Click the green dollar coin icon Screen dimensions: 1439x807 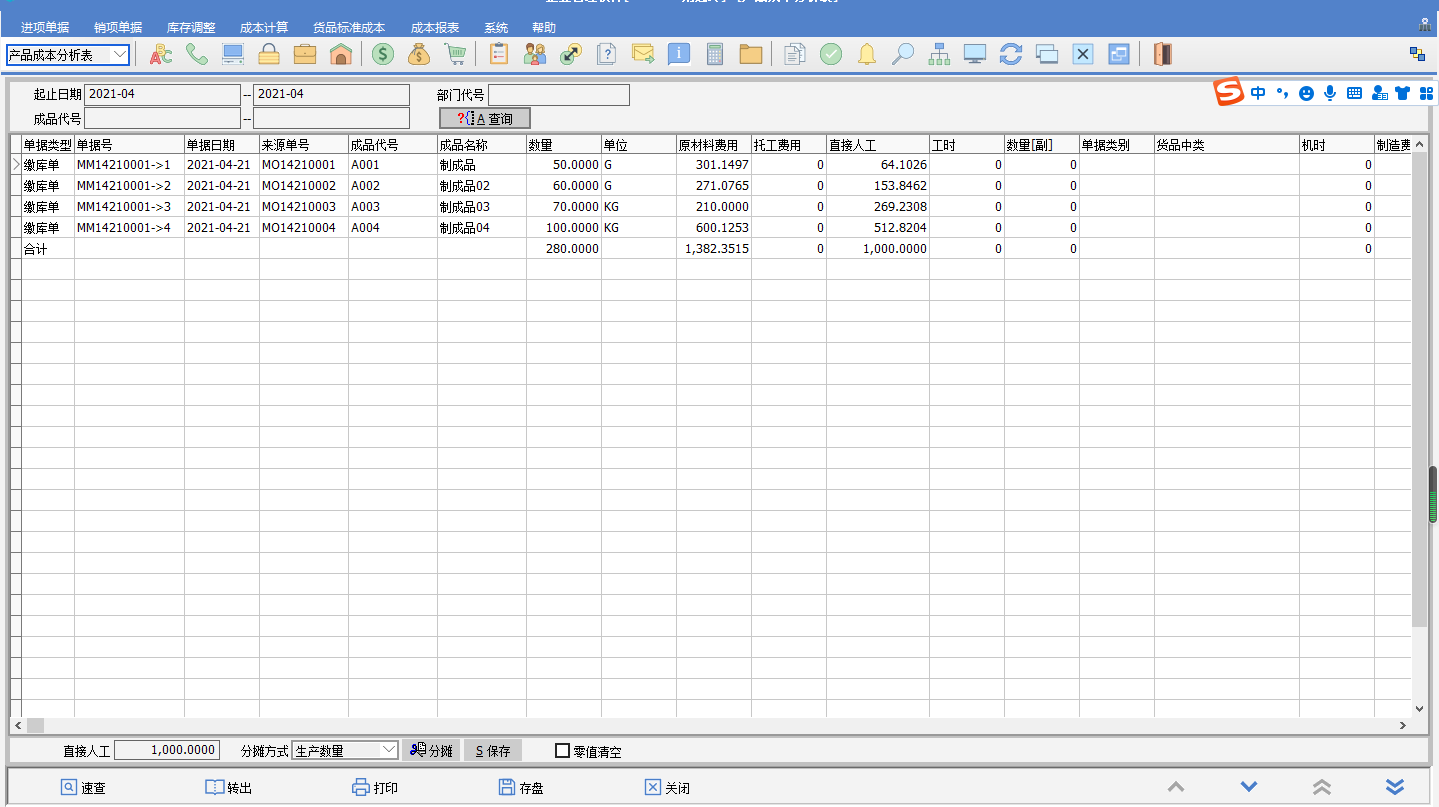[383, 54]
